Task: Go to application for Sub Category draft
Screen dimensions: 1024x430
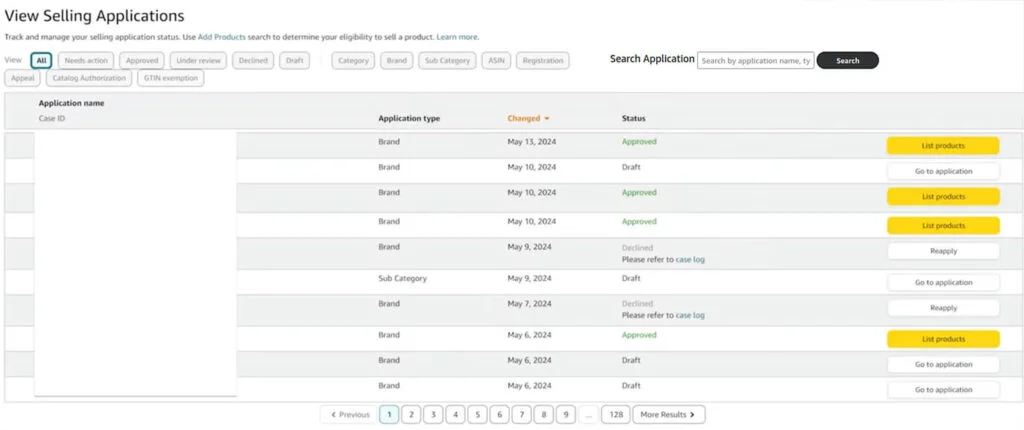Action: coord(943,283)
